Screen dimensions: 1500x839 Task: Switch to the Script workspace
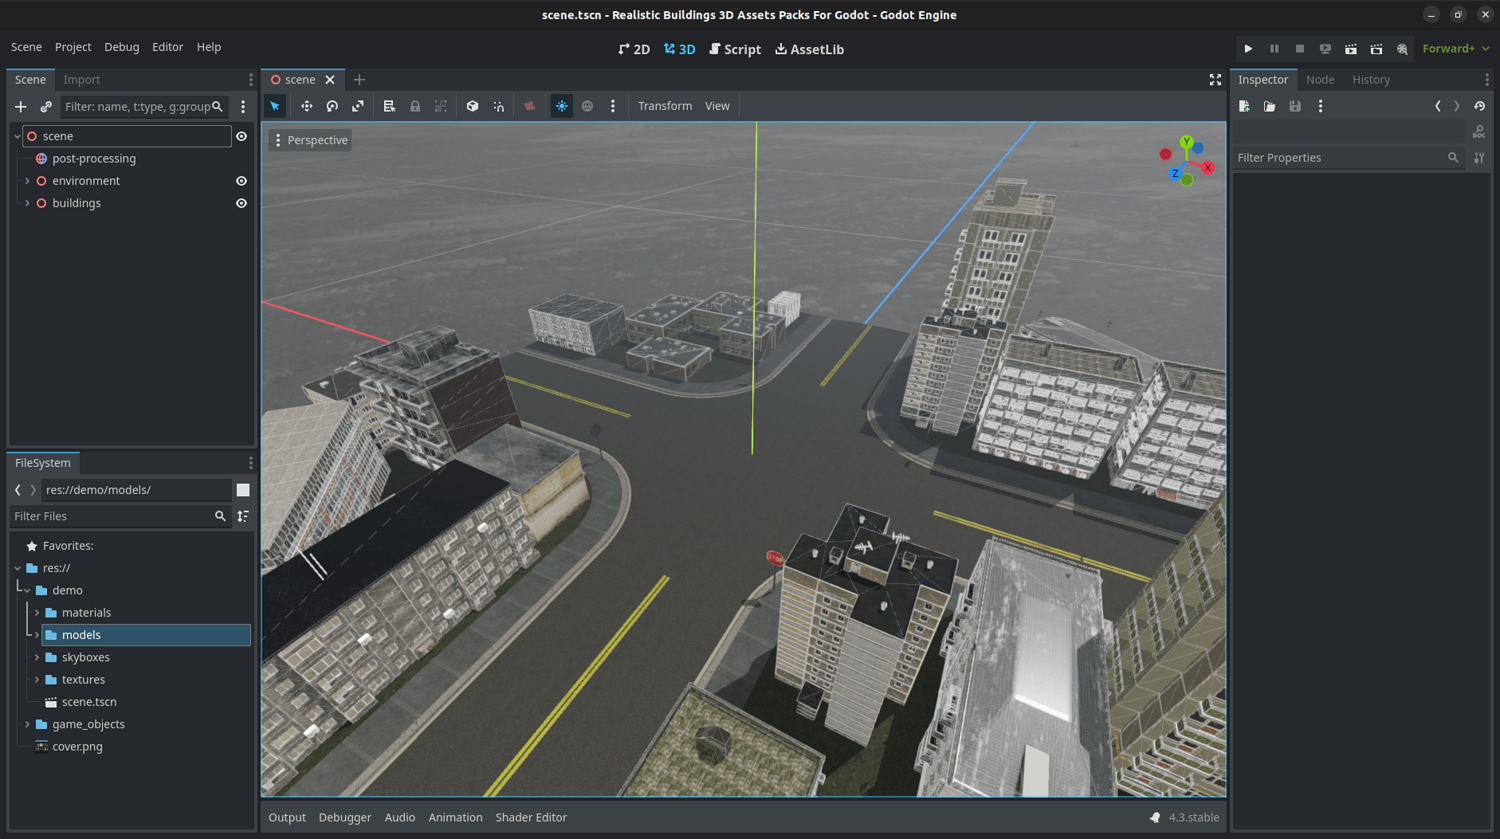[x=735, y=49]
